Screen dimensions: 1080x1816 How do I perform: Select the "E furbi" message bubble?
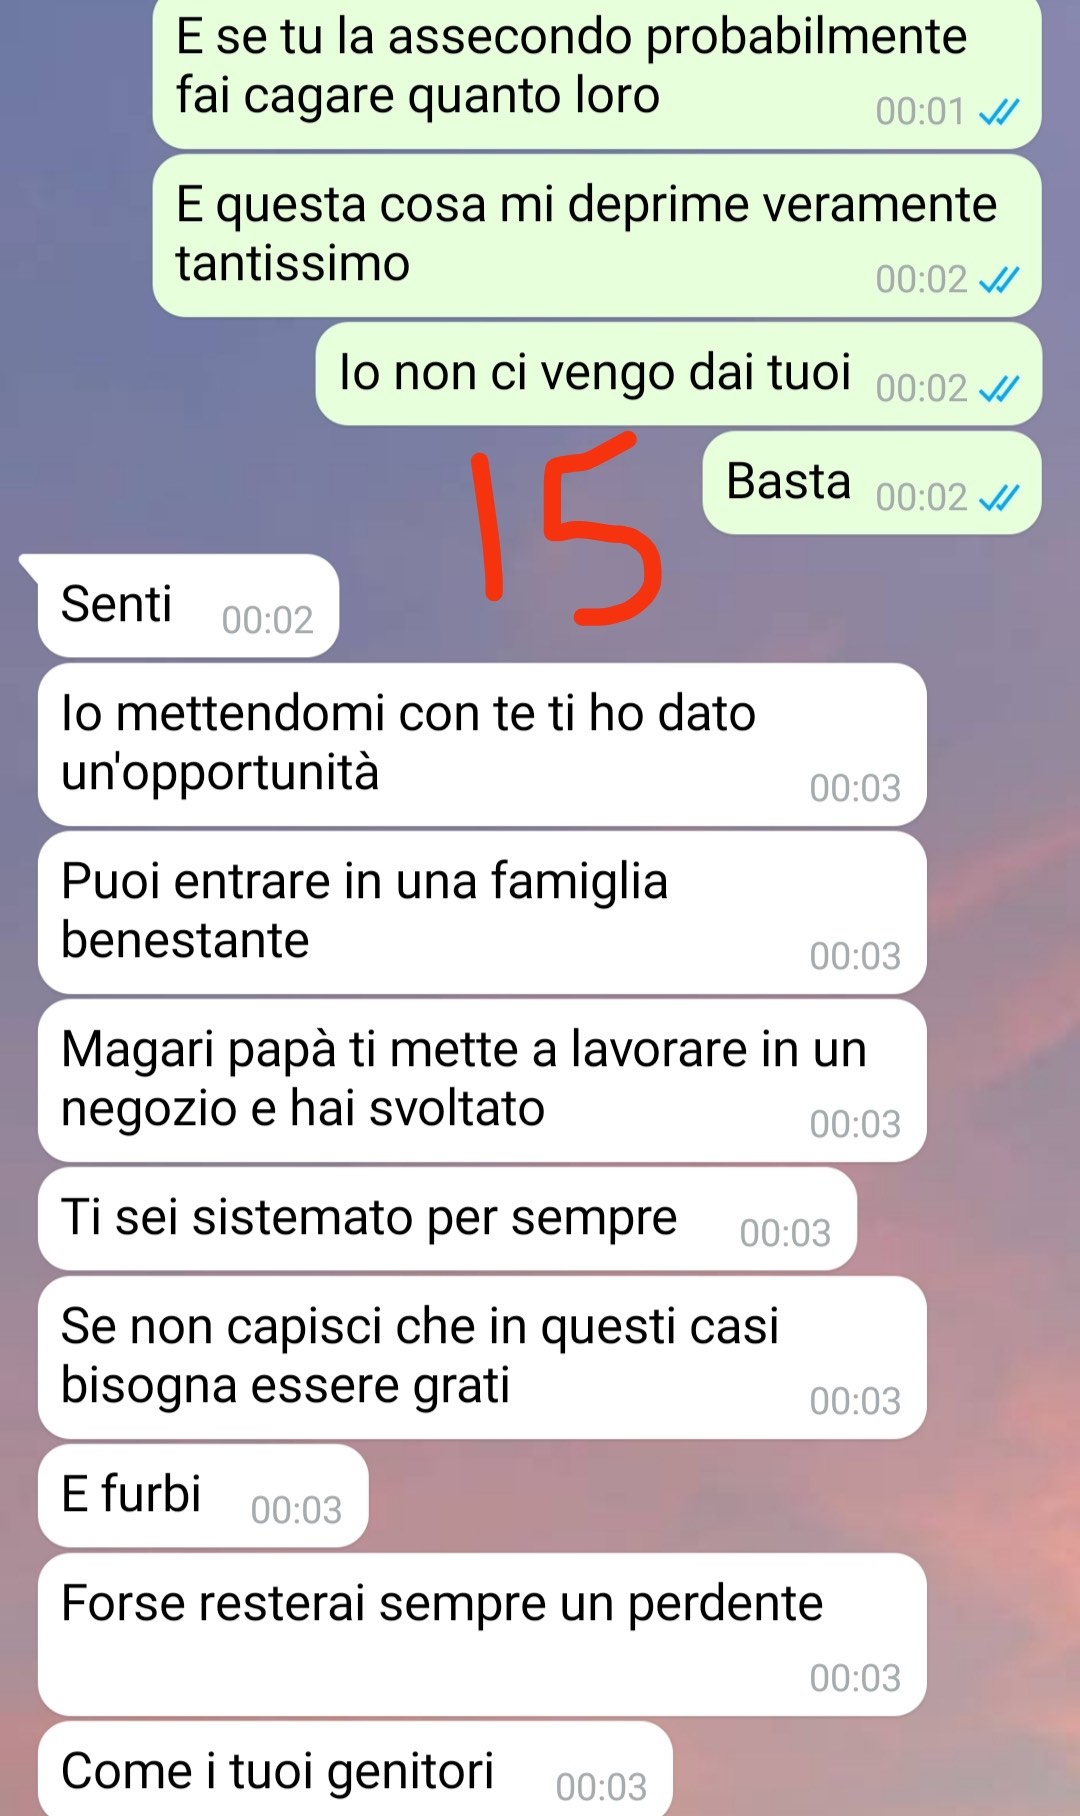pyautogui.click(x=203, y=1496)
